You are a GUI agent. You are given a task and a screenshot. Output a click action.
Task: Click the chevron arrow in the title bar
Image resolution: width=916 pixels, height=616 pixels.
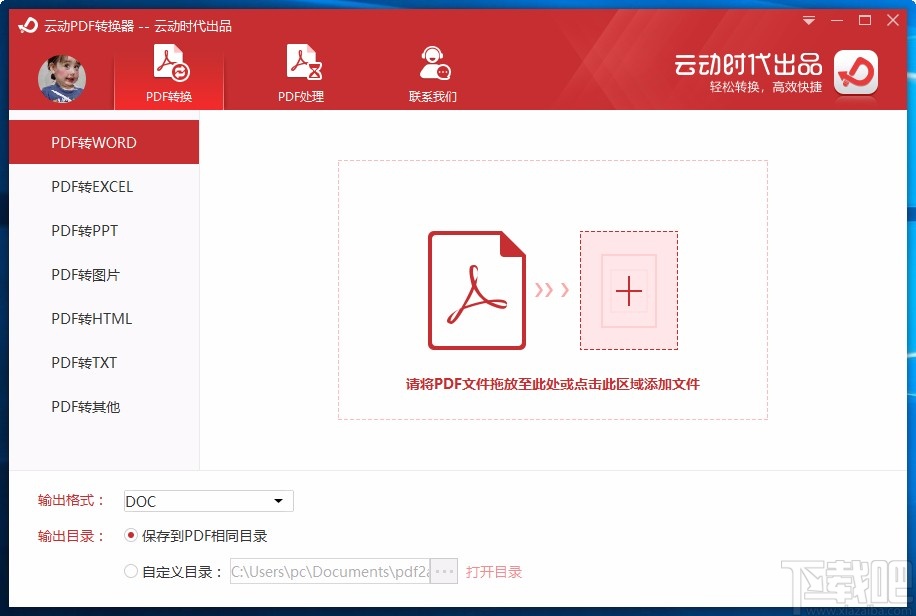(808, 20)
